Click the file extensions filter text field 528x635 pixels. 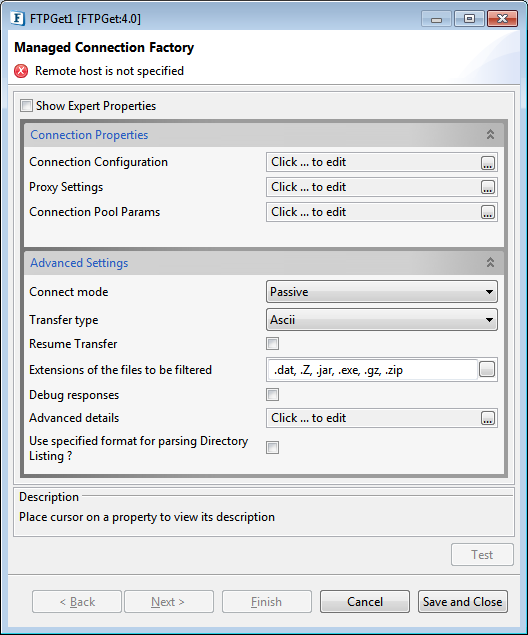coord(373,370)
